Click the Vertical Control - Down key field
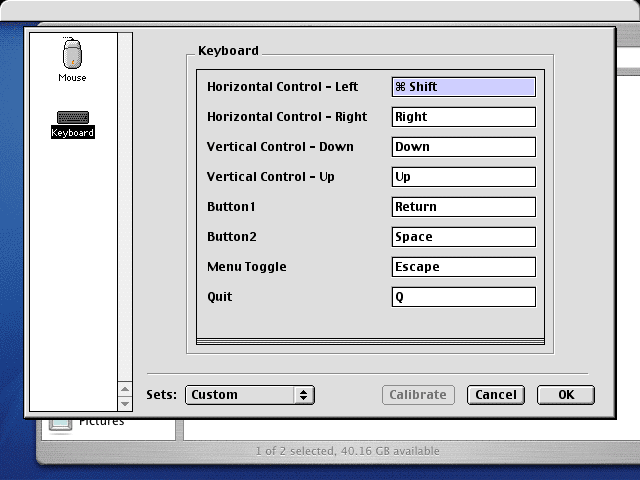 [463, 147]
